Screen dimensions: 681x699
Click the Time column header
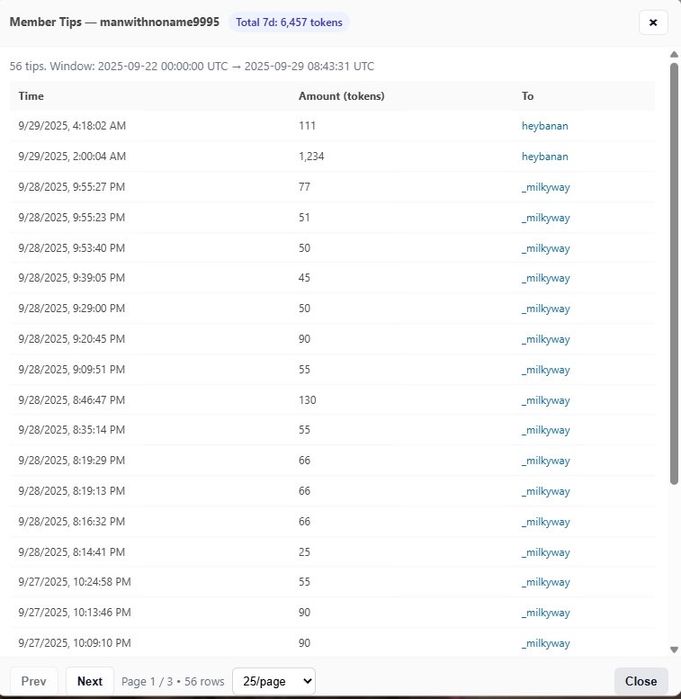[x=31, y=96]
